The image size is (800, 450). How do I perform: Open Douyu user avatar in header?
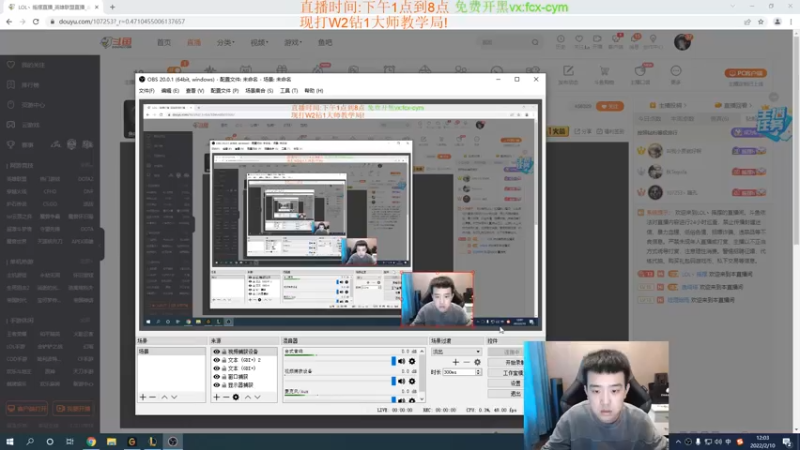click(x=682, y=42)
